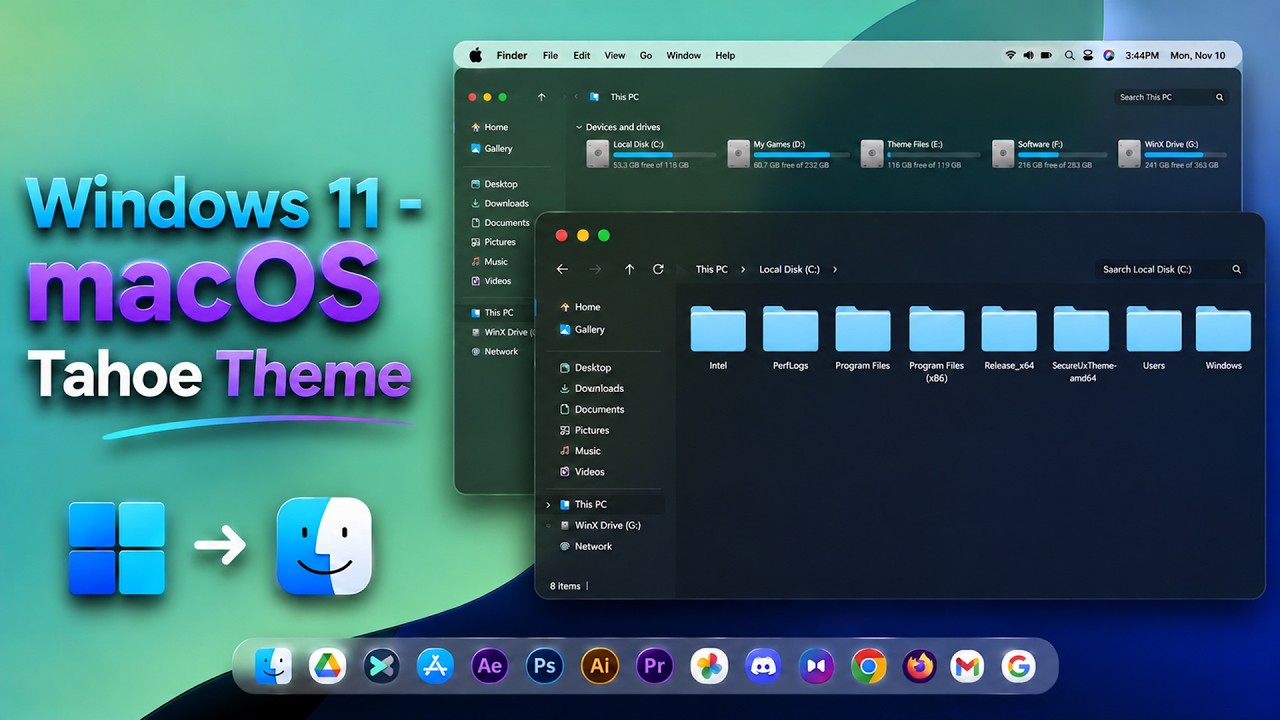The height and width of the screenshot is (720, 1280).
Task: Launch Discord from the dock
Action: click(x=763, y=666)
